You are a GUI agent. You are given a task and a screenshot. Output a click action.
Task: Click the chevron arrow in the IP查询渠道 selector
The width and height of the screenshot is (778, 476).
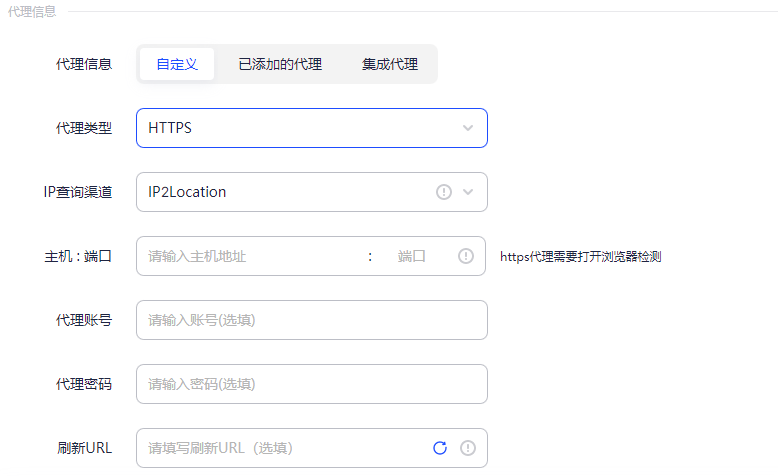coord(468,192)
